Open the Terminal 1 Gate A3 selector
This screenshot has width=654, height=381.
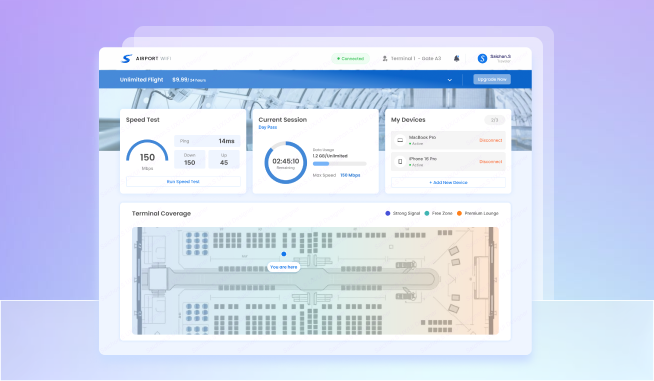click(x=412, y=58)
